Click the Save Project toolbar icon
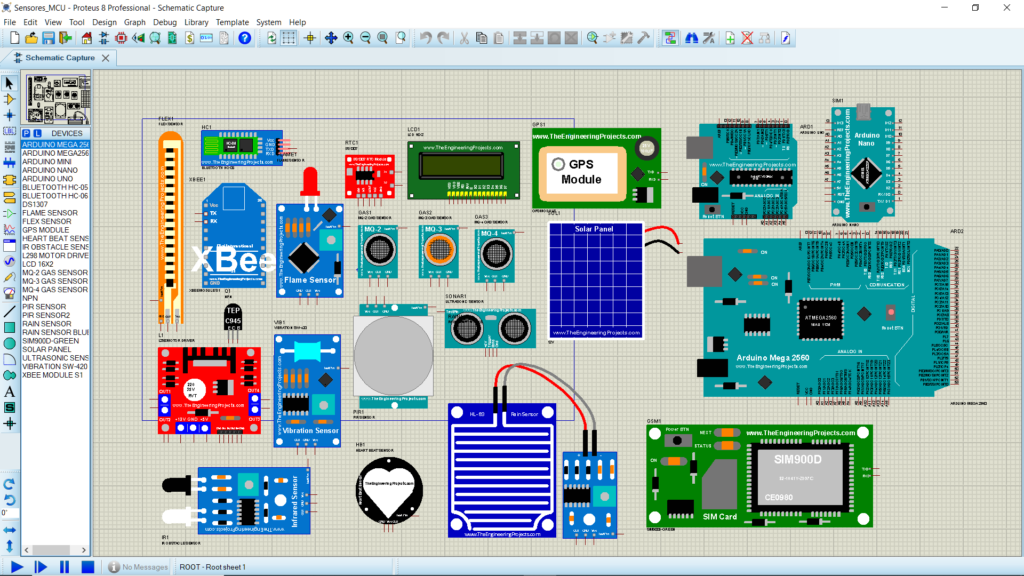The width and height of the screenshot is (1024, 576). (x=48, y=38)
